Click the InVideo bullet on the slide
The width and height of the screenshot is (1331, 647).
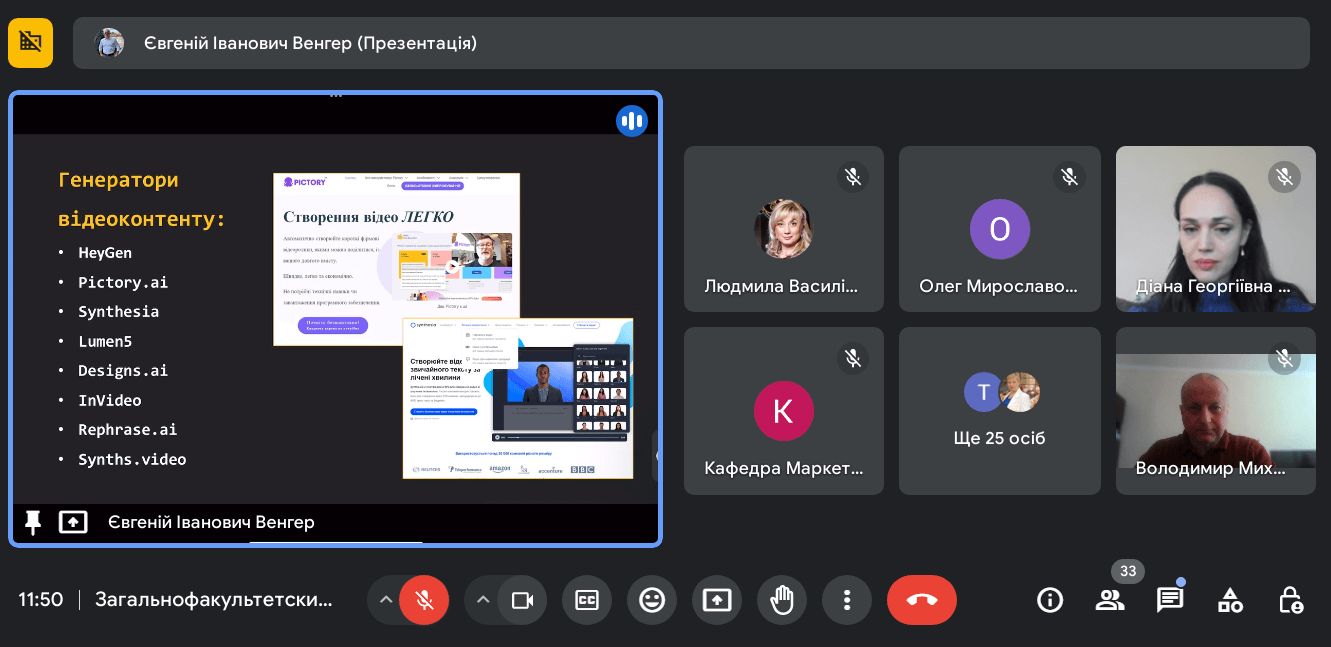coord(110,401)
